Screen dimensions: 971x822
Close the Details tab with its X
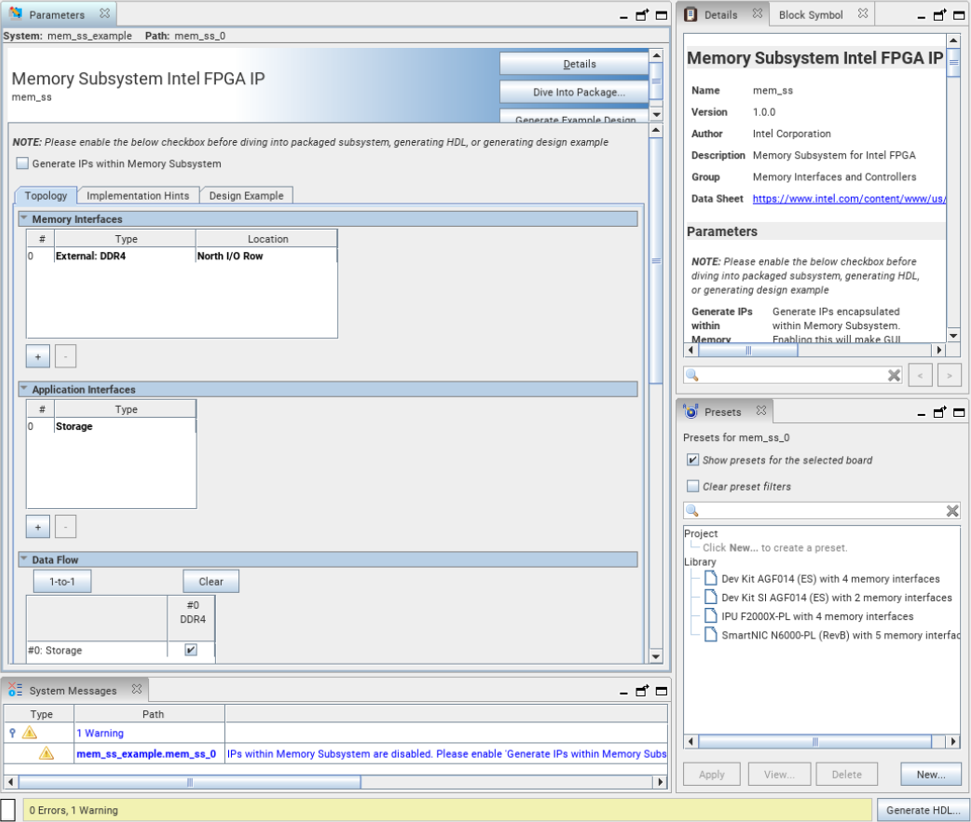click(757, 13)
